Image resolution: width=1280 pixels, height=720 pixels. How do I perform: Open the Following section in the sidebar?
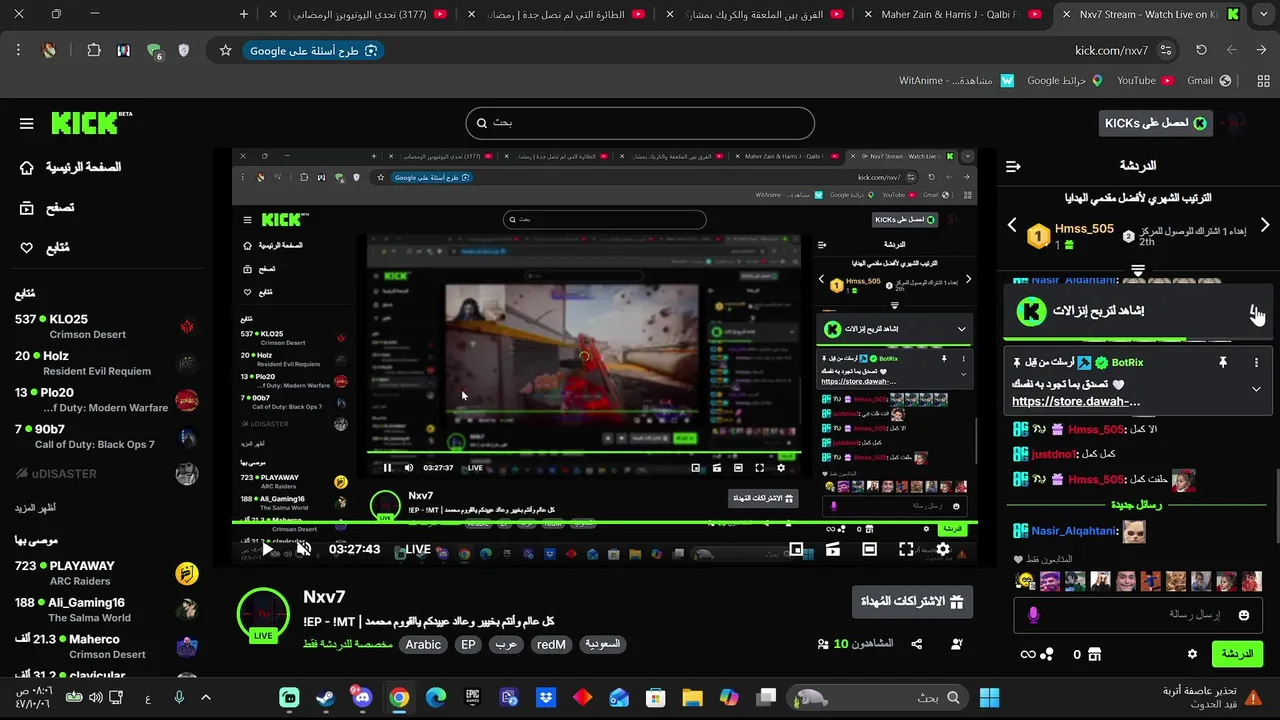point(45,248)
